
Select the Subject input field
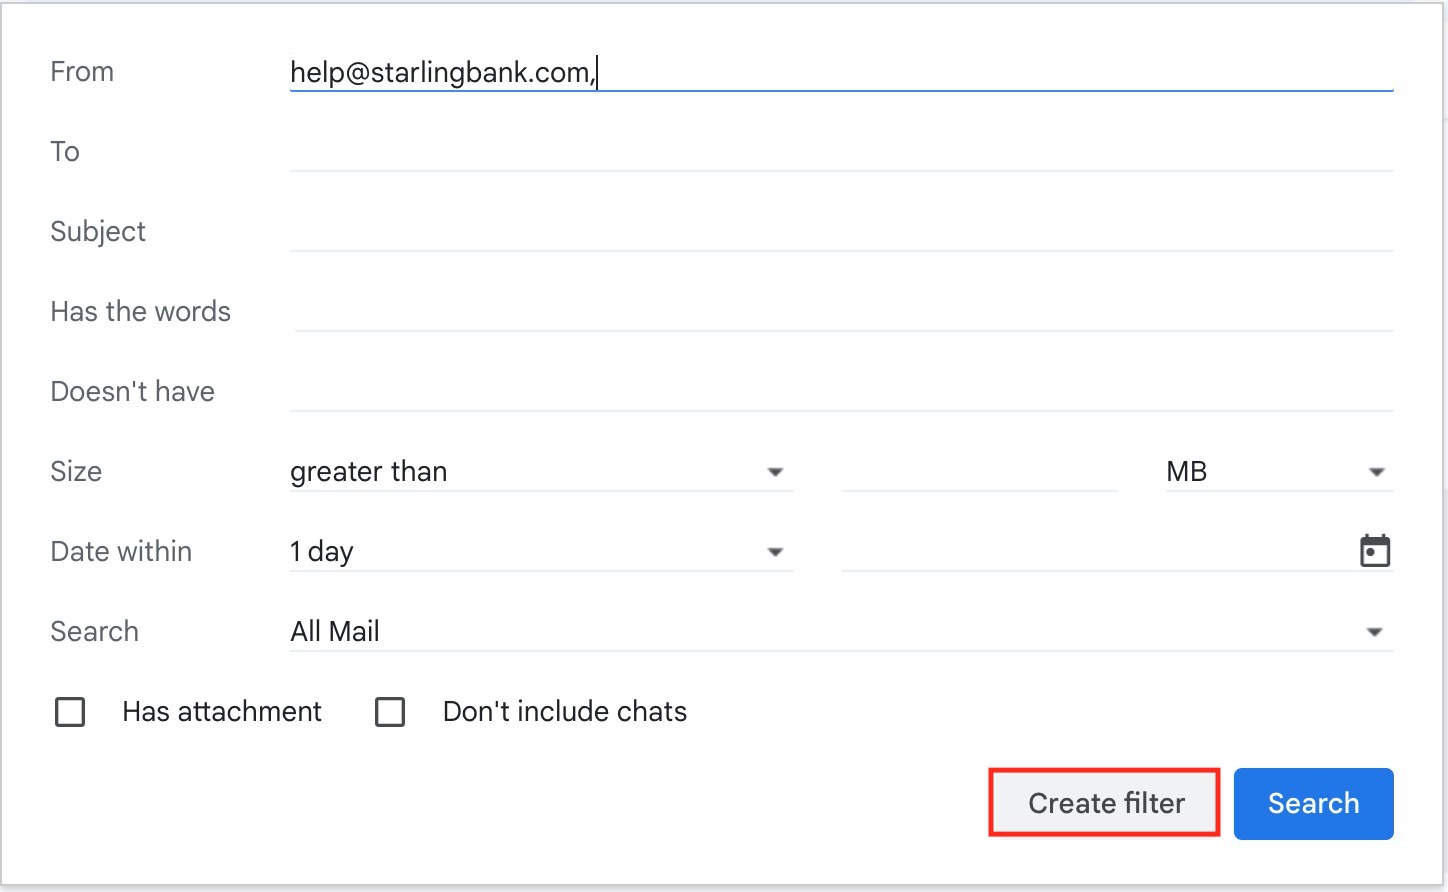[x=841, y=232]
